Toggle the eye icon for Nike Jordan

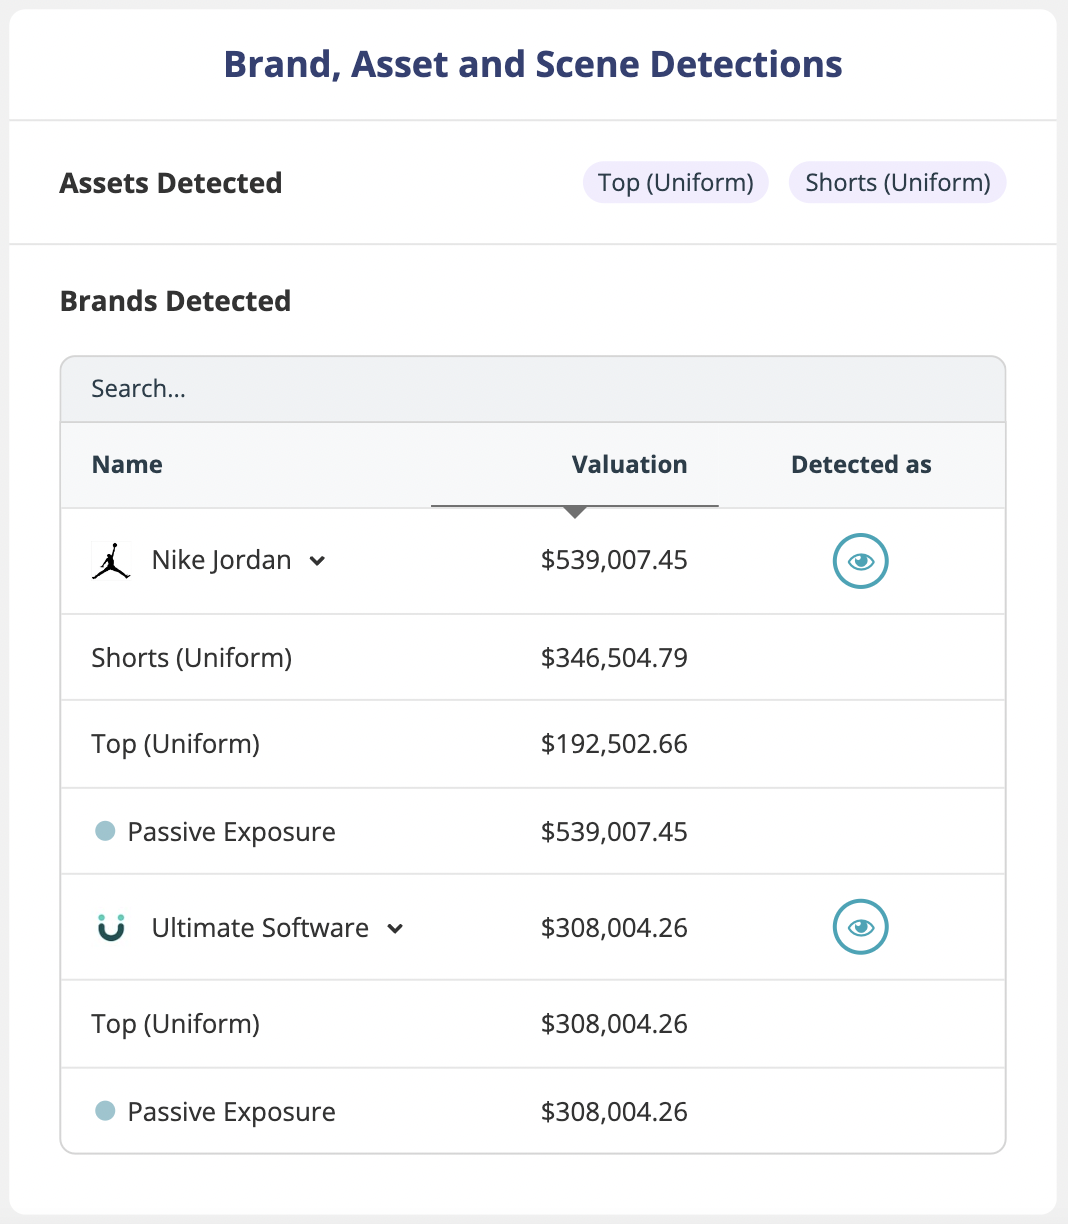pyautogui.click(x=860, y=561)
